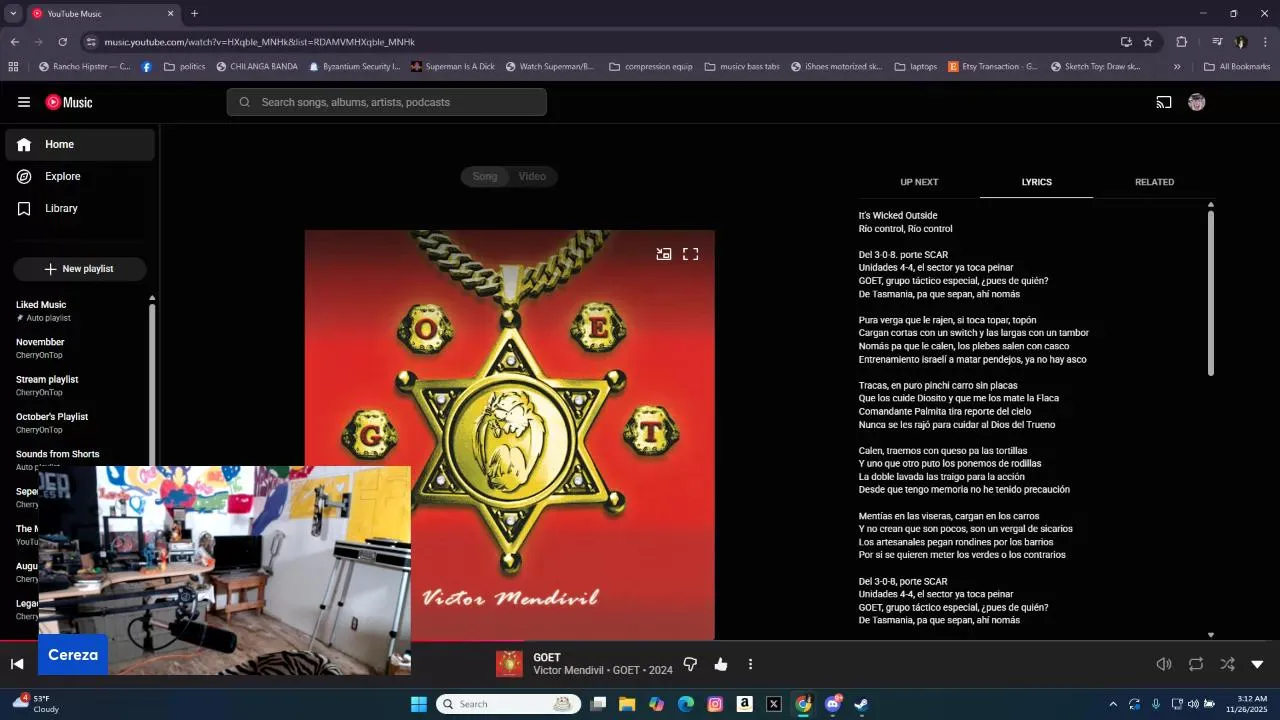Click the Cast to device icon

point(1164,102)
